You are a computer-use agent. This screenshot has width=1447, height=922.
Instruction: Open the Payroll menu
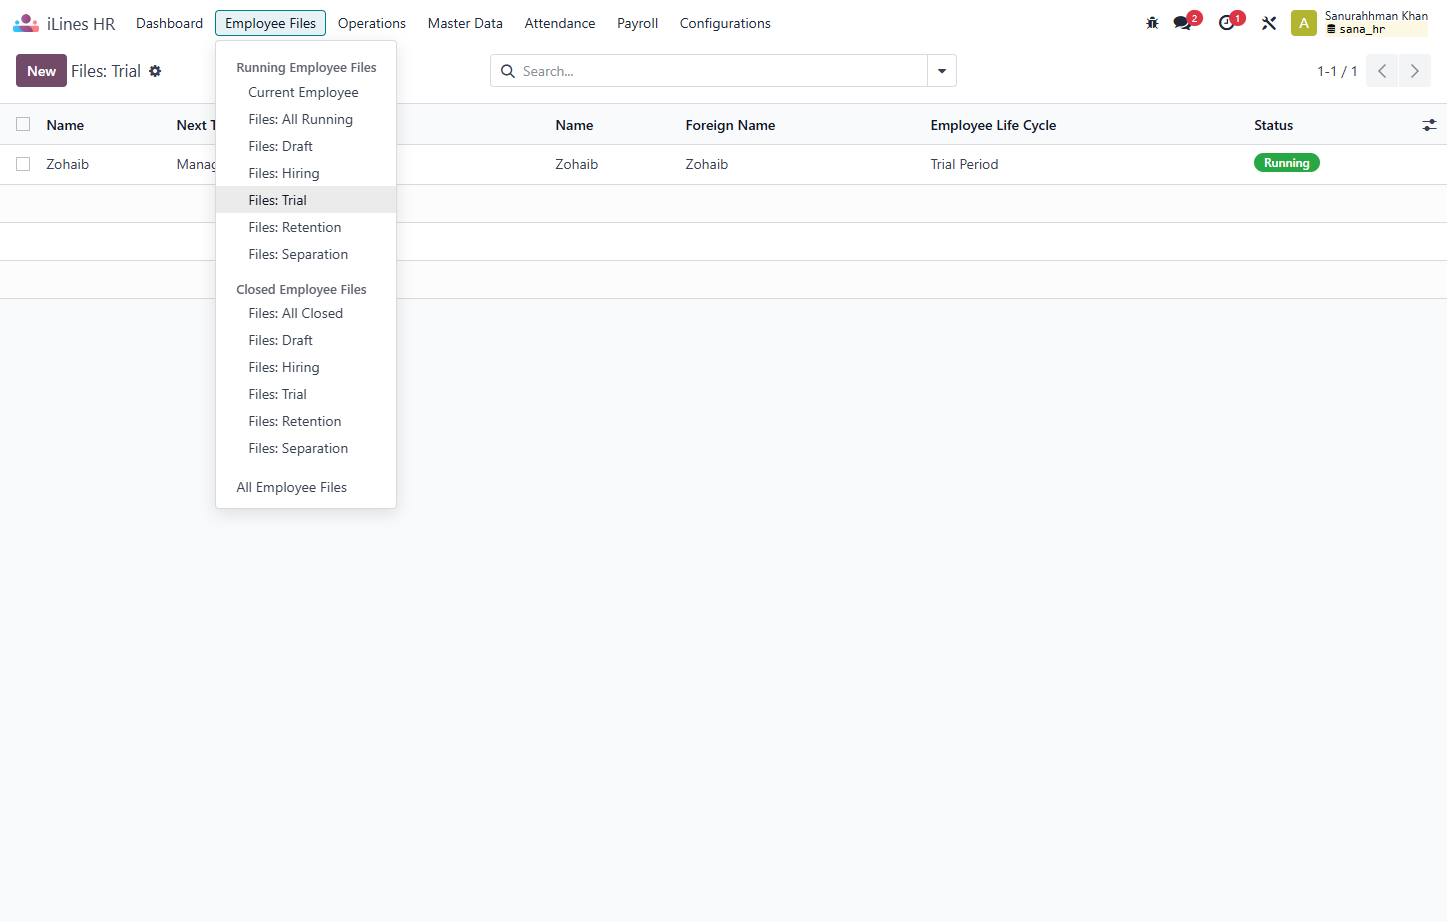[637, 23]
